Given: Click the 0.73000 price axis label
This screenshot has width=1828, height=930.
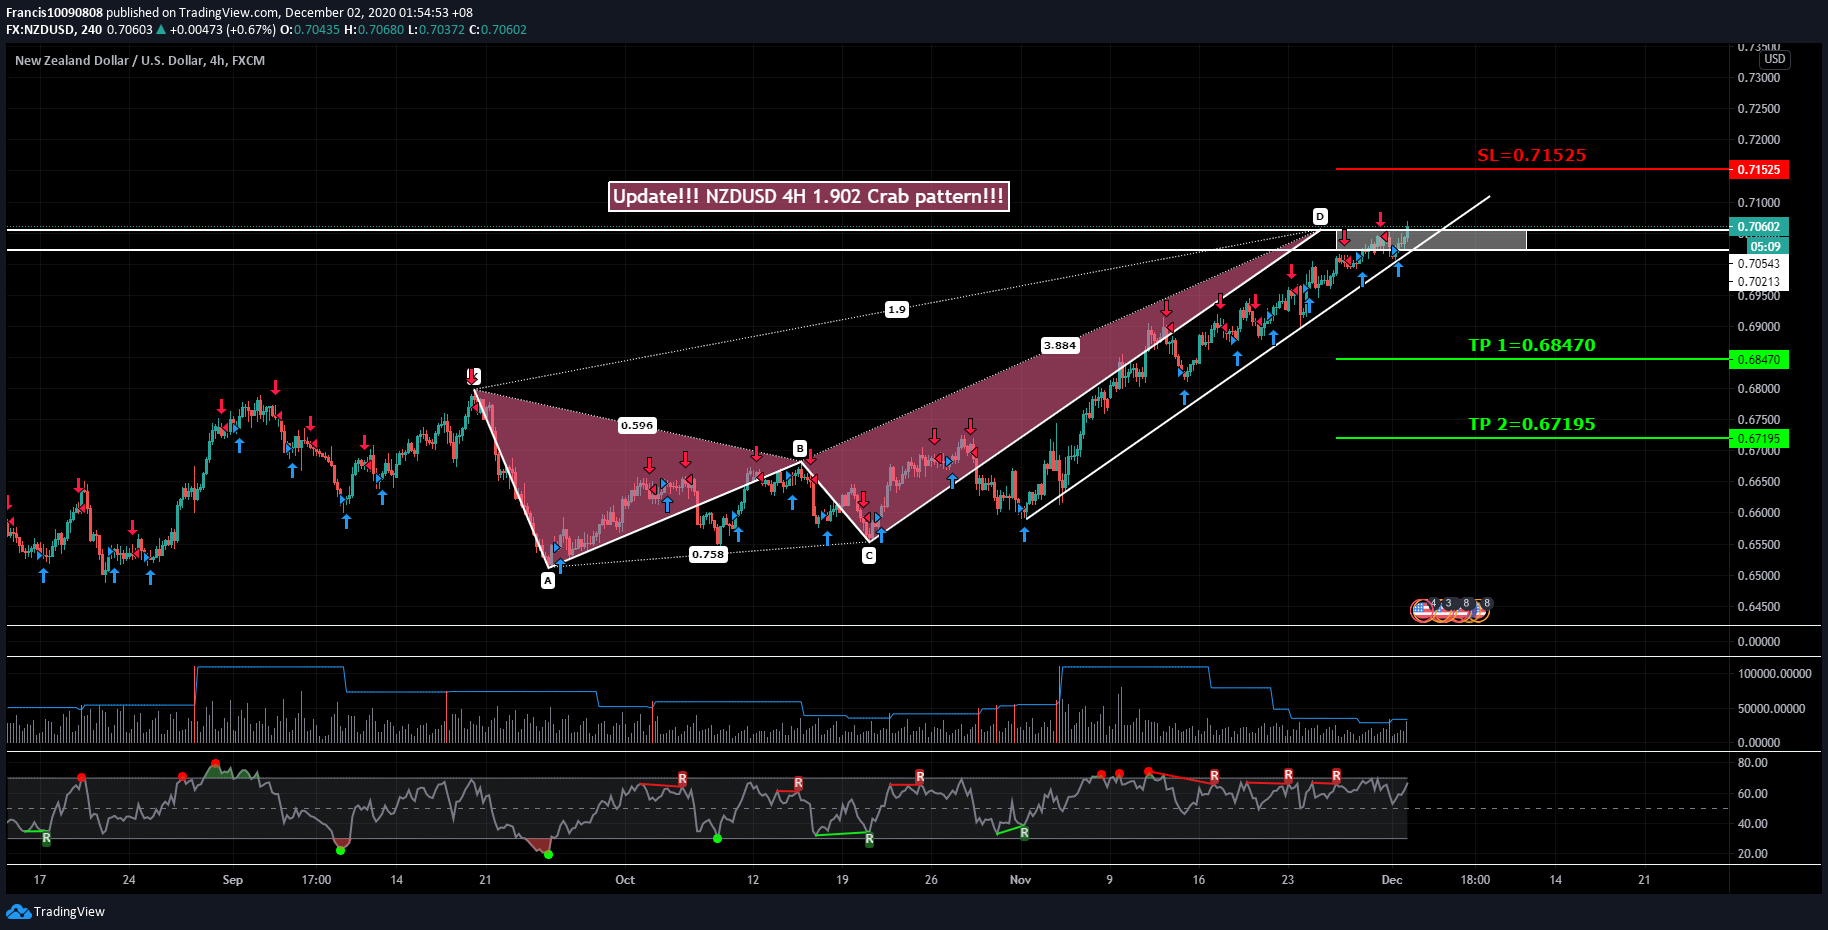Looking at the screenshot, I should coord(1759,78).
